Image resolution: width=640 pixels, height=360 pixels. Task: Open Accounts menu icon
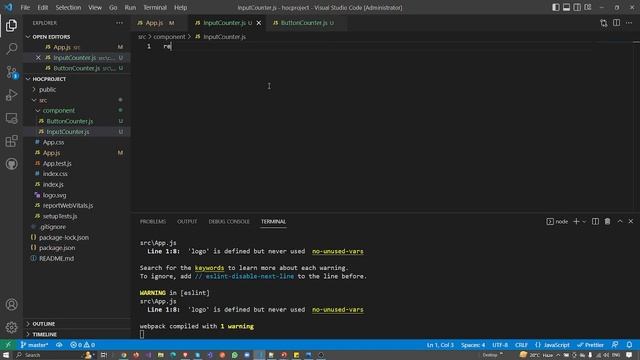pos(11,304)
